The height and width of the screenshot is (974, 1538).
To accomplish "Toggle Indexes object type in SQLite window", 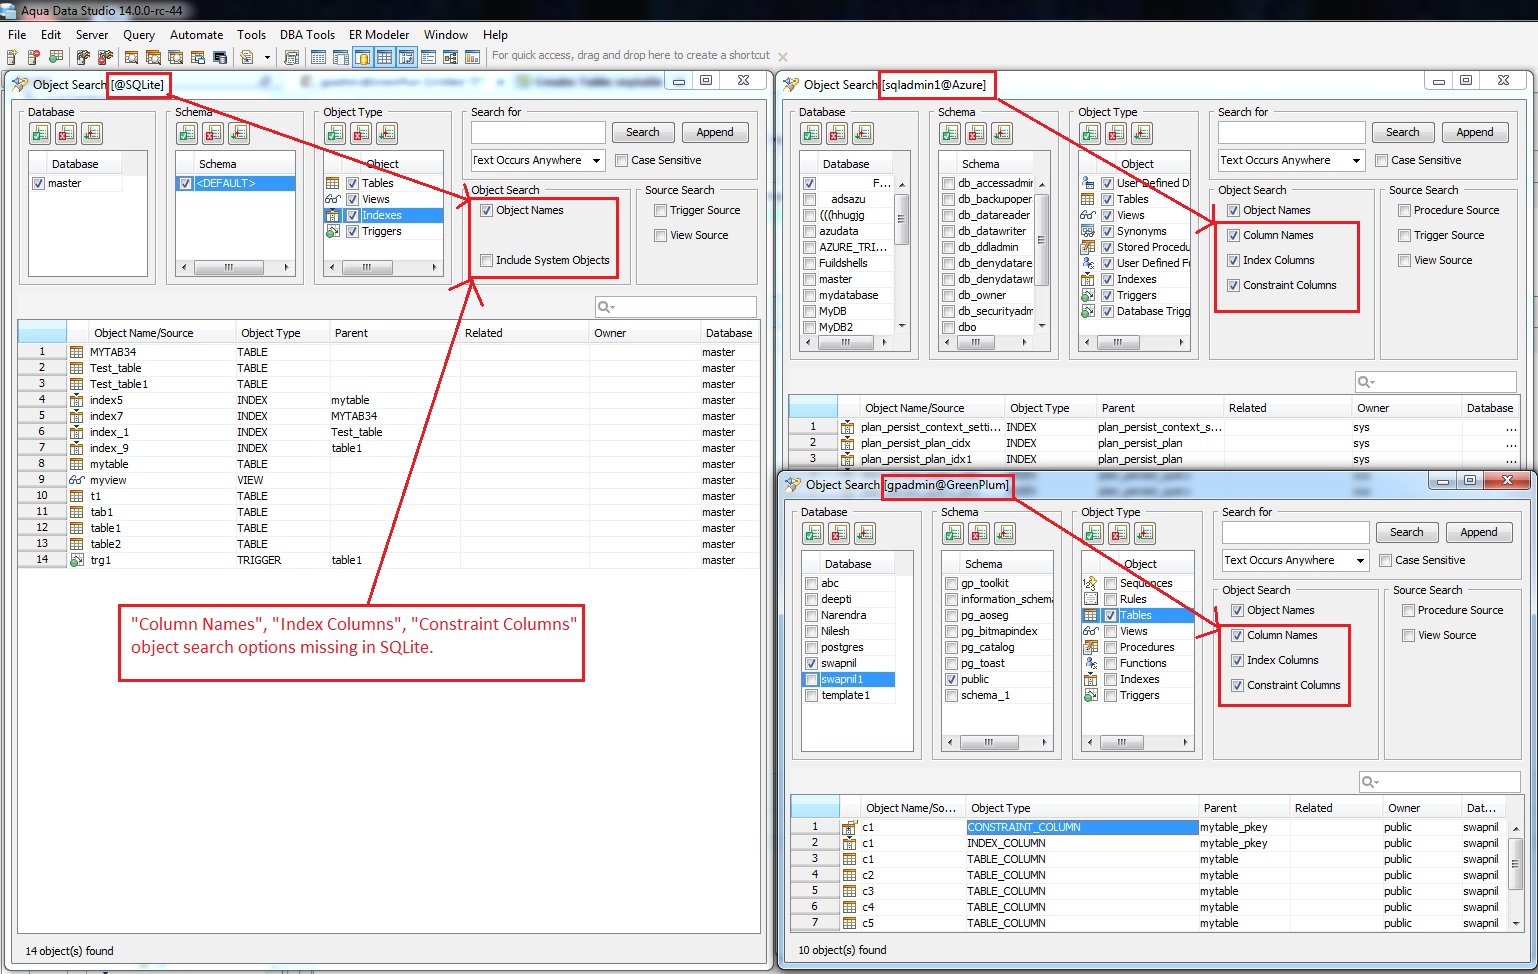I will tap(353, 215).
